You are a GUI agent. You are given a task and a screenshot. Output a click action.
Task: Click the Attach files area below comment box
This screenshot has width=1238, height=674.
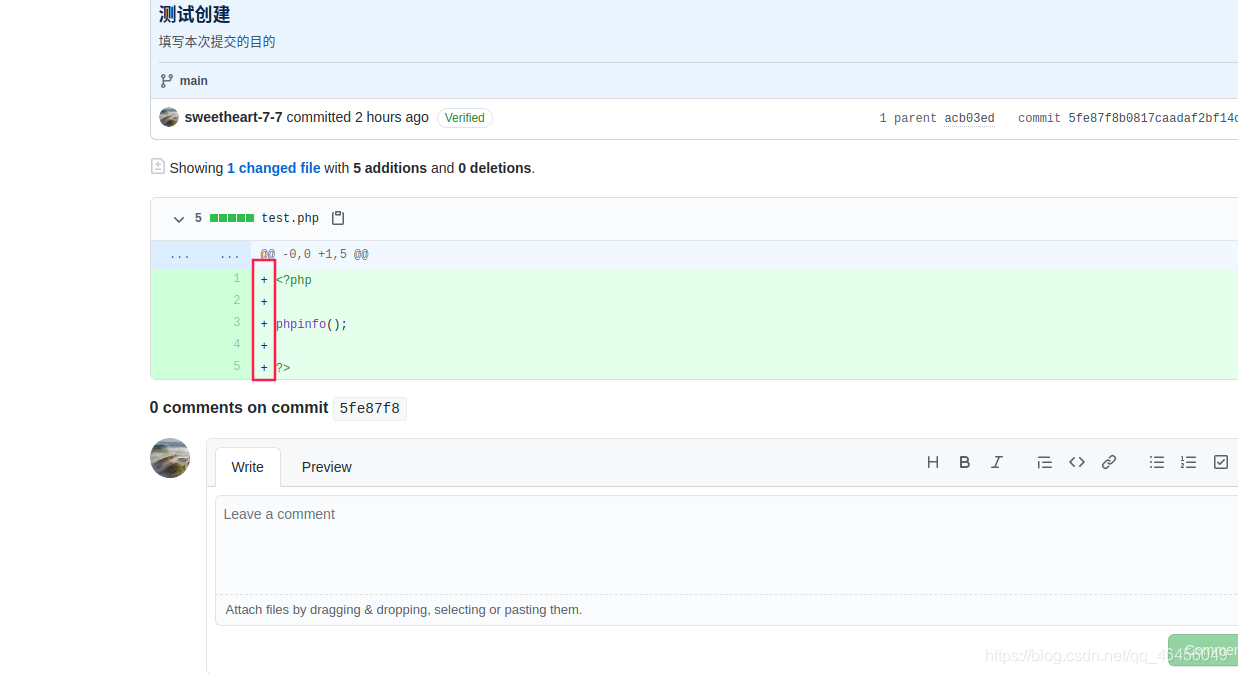(x=727, y=609)
